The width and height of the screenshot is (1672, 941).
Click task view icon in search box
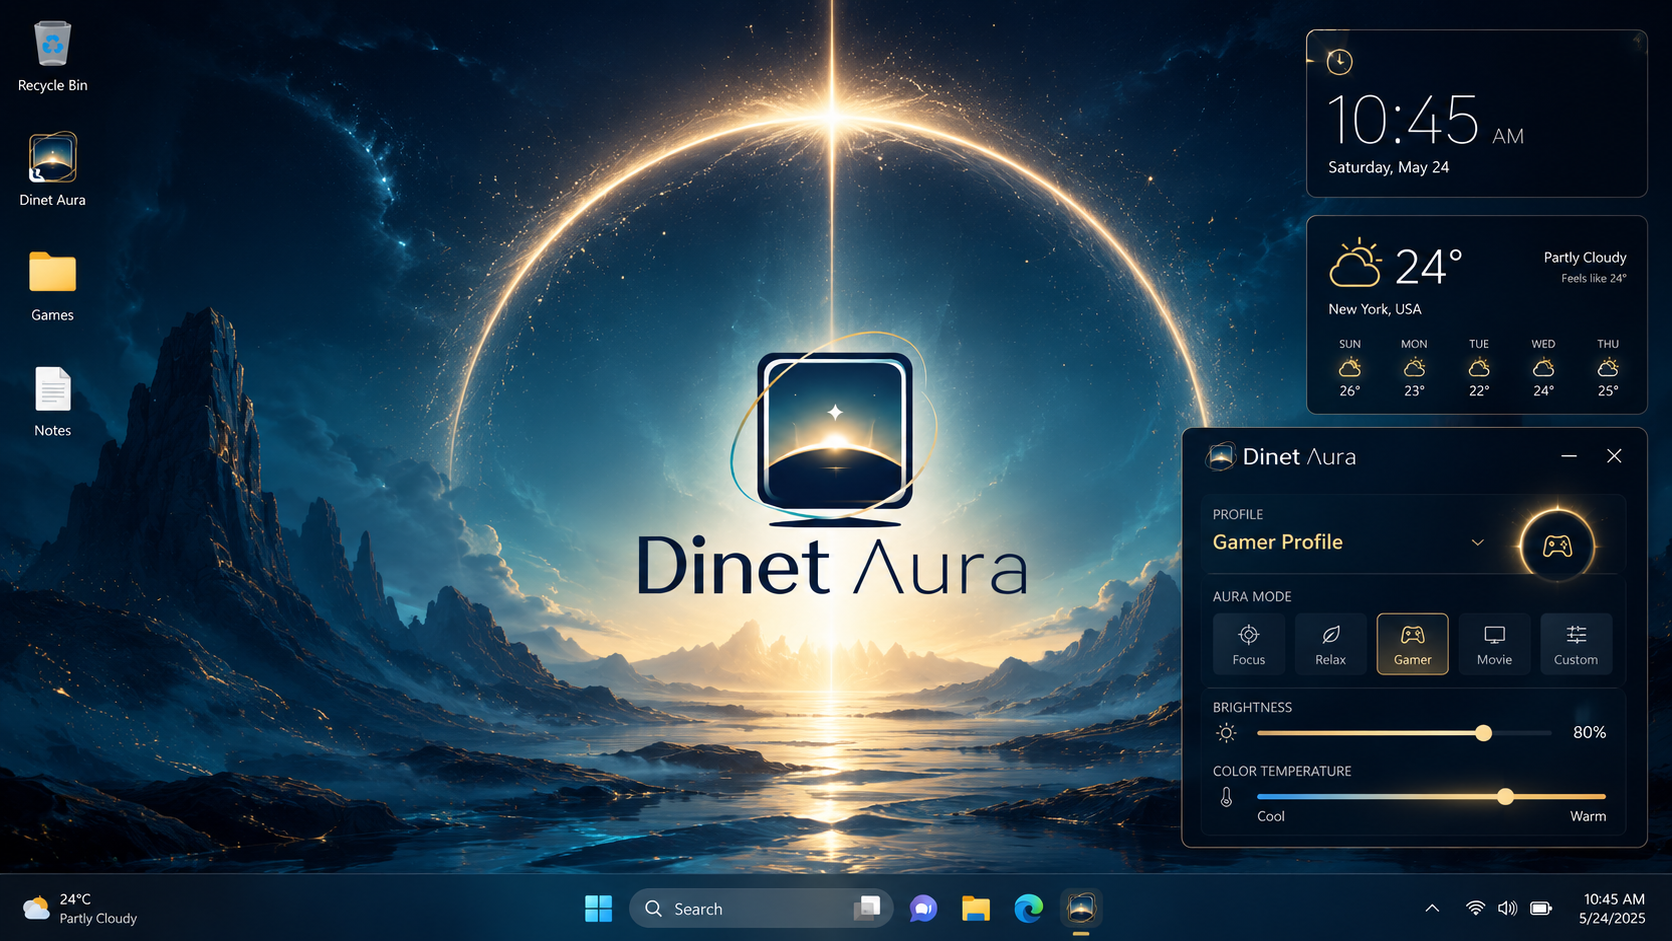[x=867, y=908]
